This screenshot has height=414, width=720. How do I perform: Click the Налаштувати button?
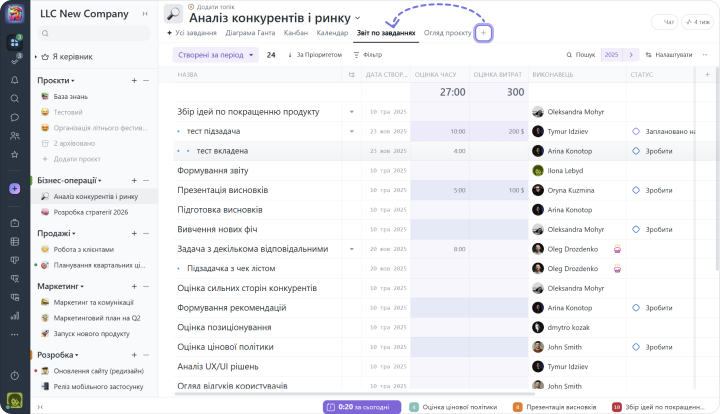669,55
